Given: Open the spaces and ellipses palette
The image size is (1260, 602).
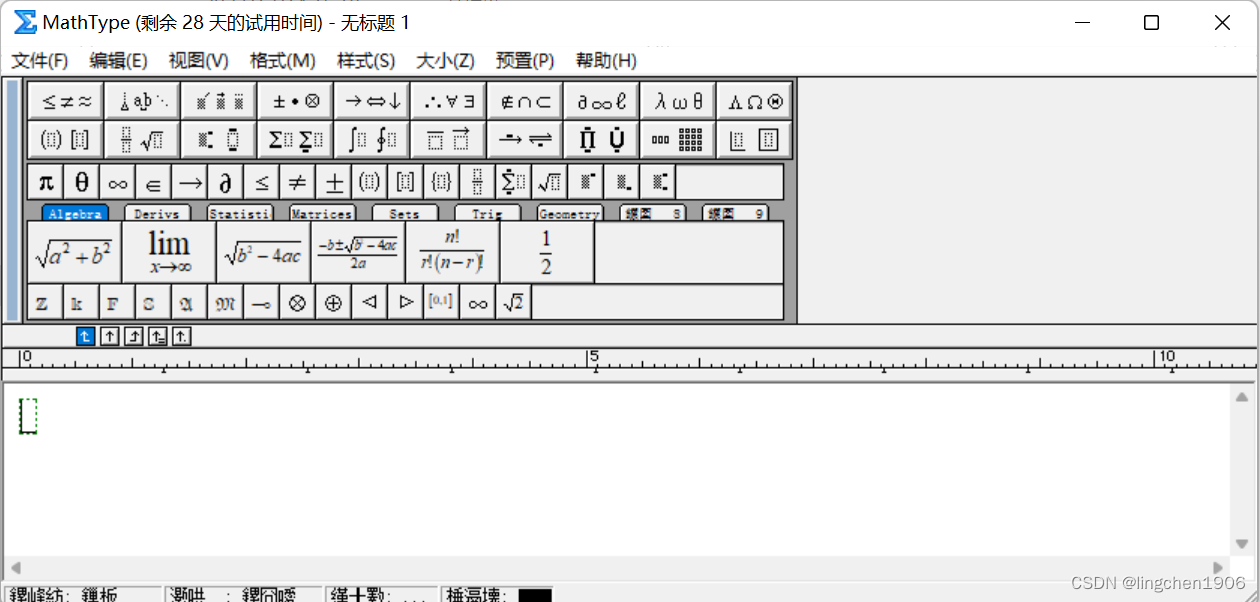Looking at the screenshot, I should coord(142,101).
